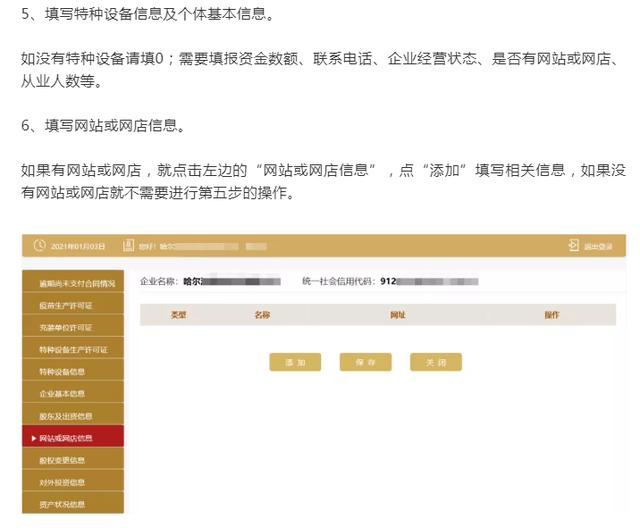This screenshot has width=640, height=528.
Task: Click the 名称 column header
Action: [262, 315]
